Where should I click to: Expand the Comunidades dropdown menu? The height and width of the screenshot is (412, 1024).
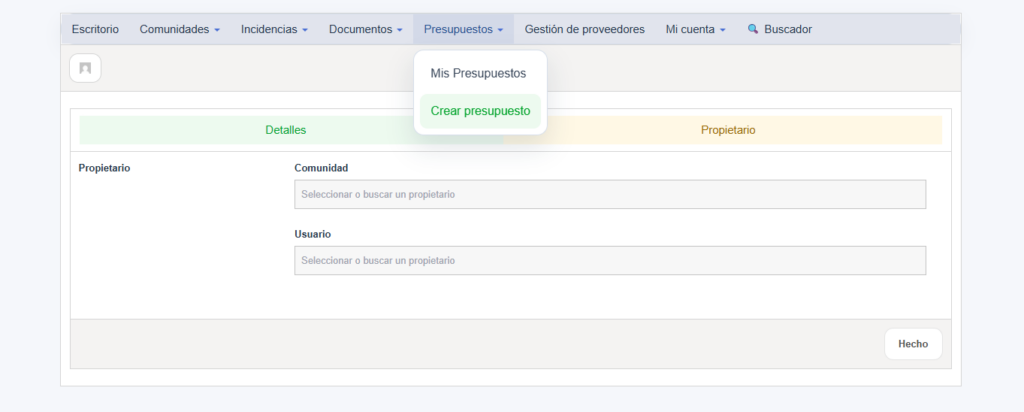point(180,29)
